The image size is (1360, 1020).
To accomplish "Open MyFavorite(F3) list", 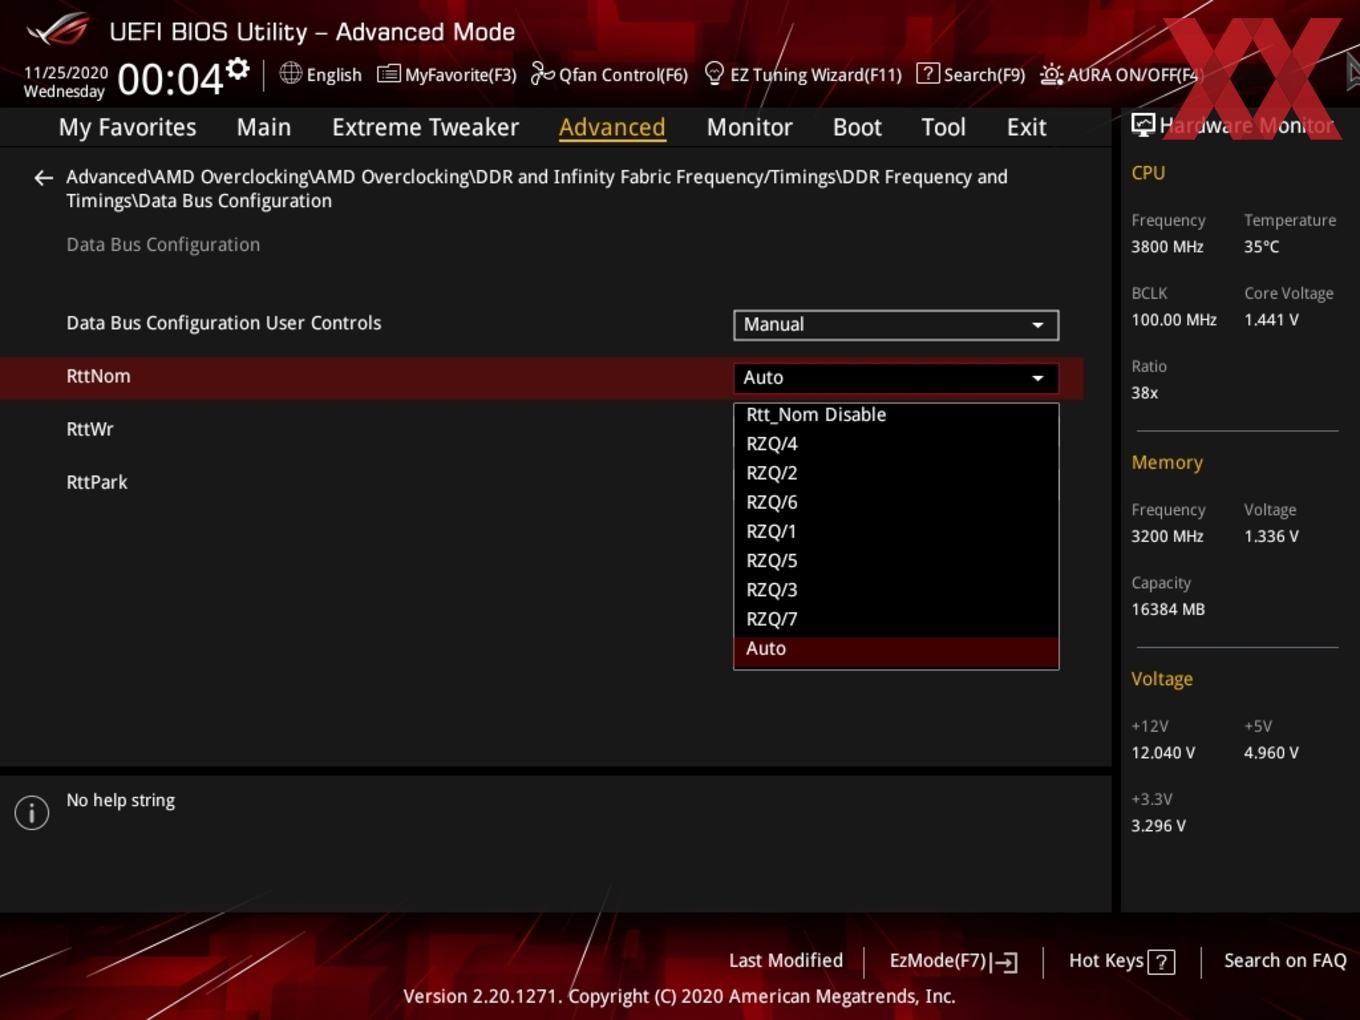I will [447, 74].
